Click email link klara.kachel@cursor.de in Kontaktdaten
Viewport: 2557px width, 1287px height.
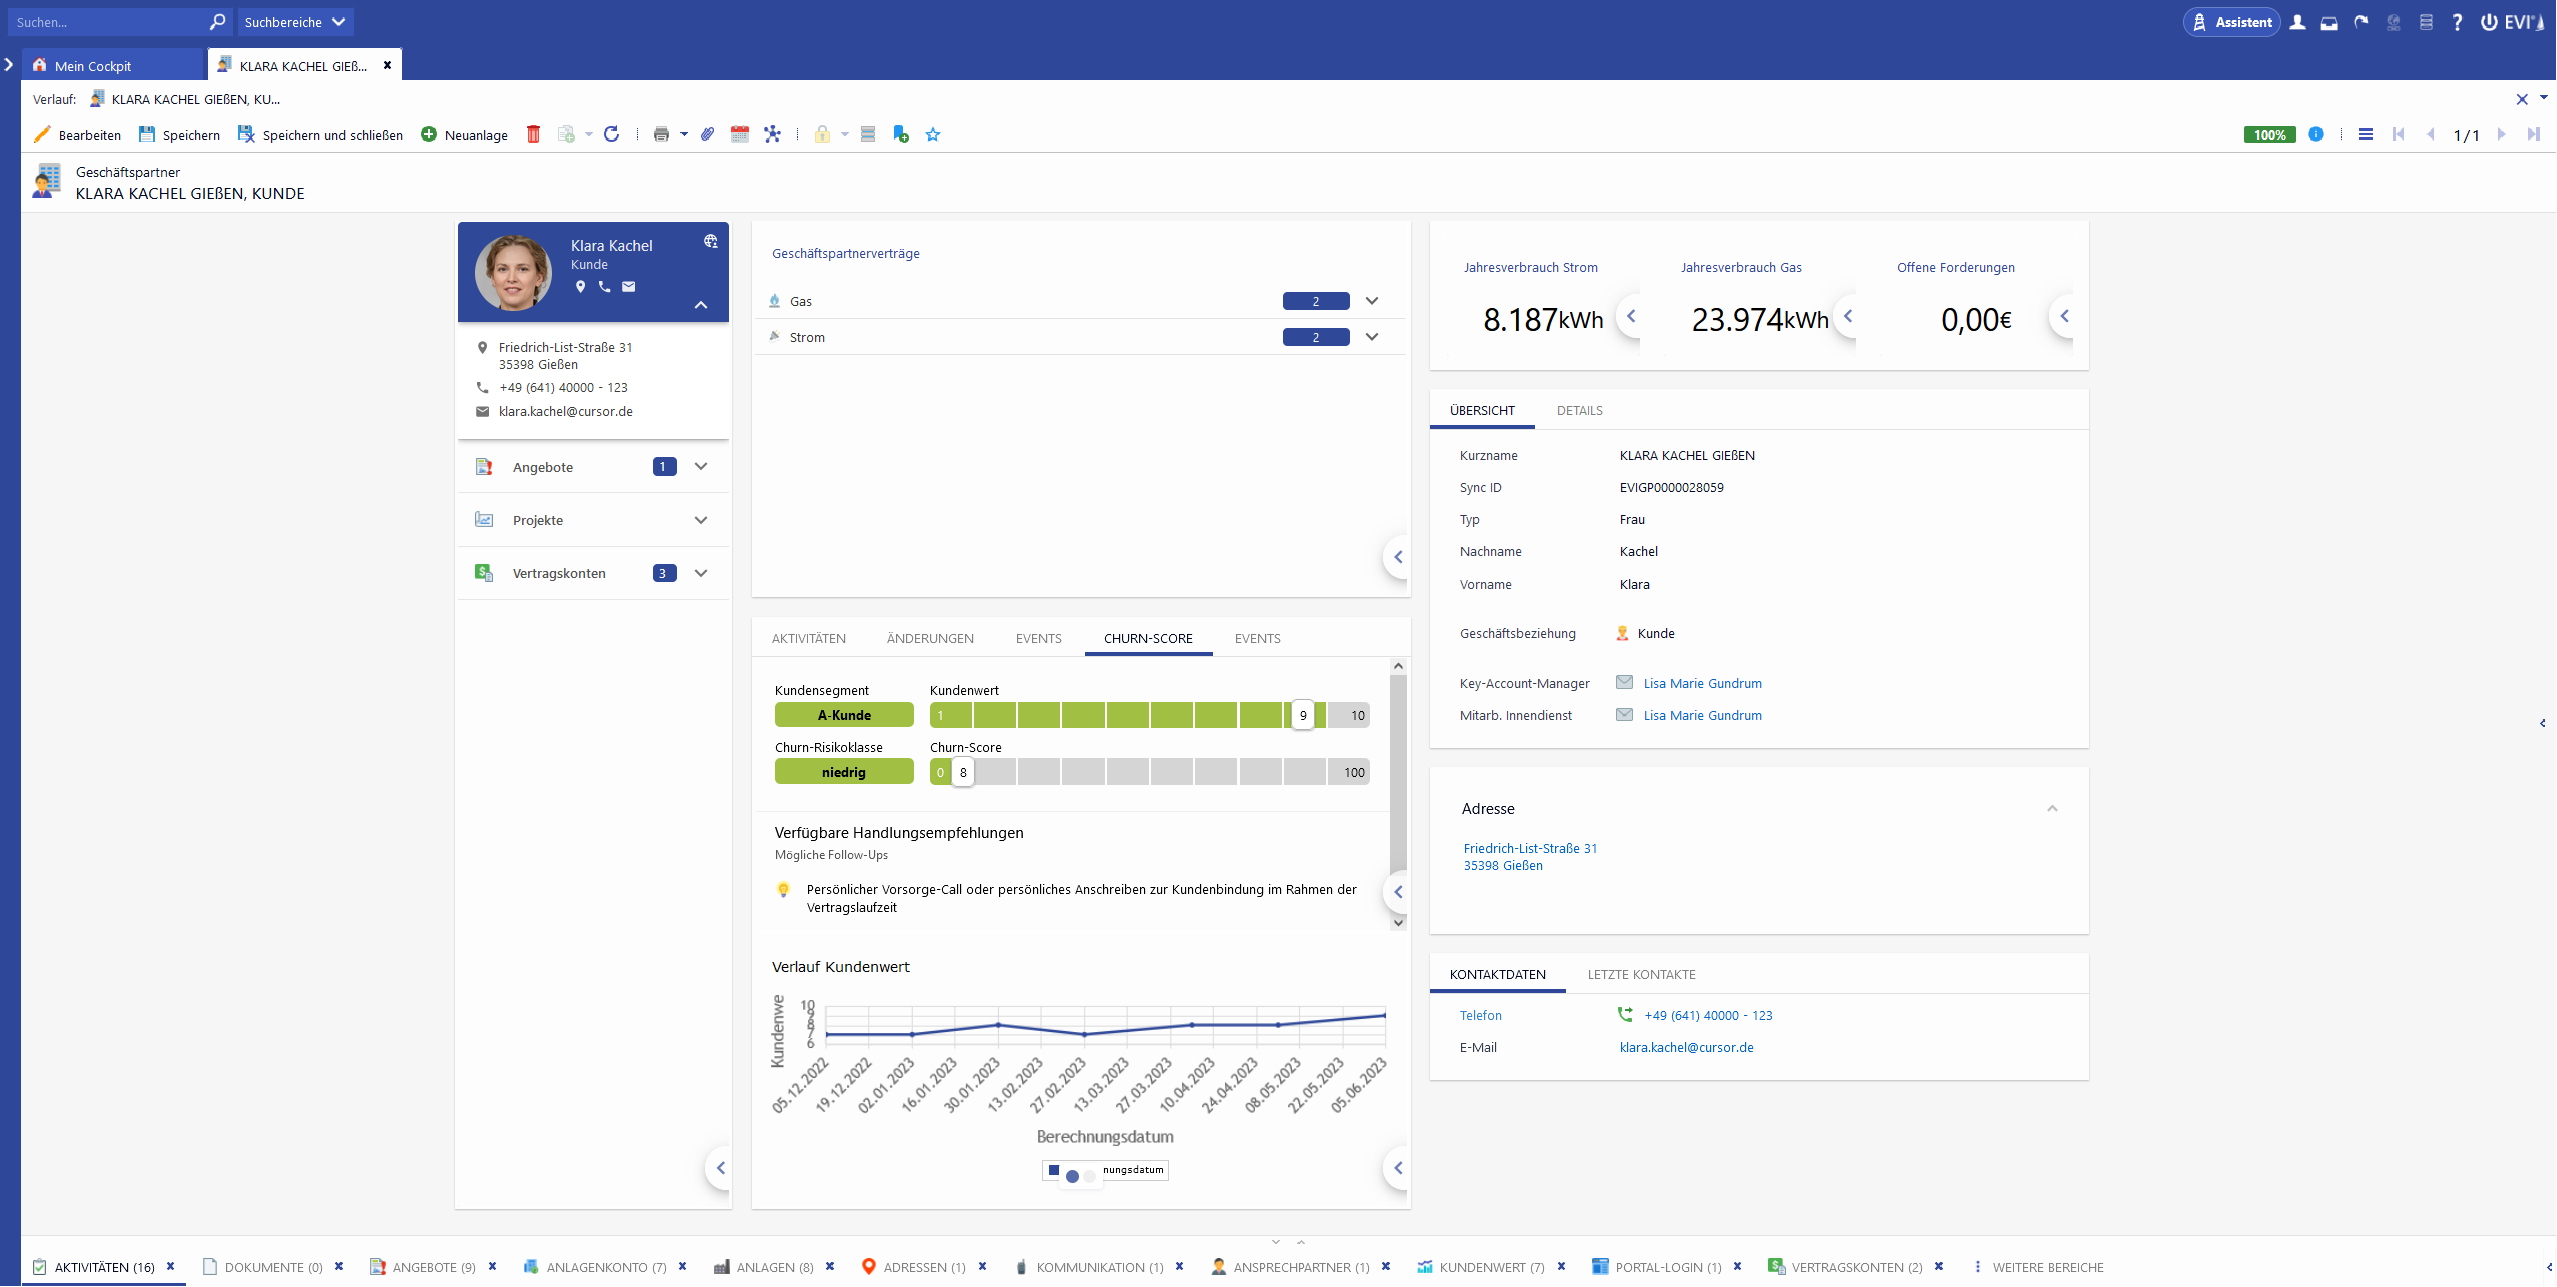[x=1686, y=1047]
